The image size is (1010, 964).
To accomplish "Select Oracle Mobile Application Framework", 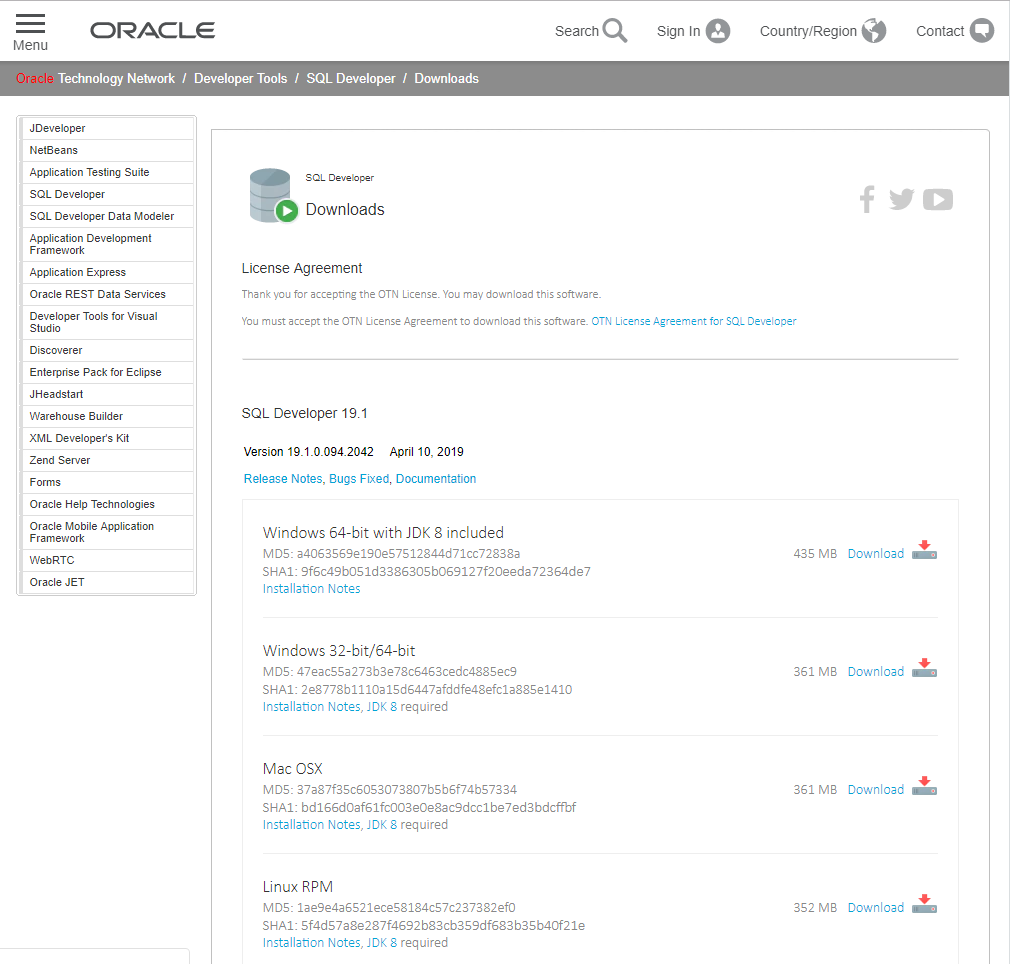I will [108, 532].
